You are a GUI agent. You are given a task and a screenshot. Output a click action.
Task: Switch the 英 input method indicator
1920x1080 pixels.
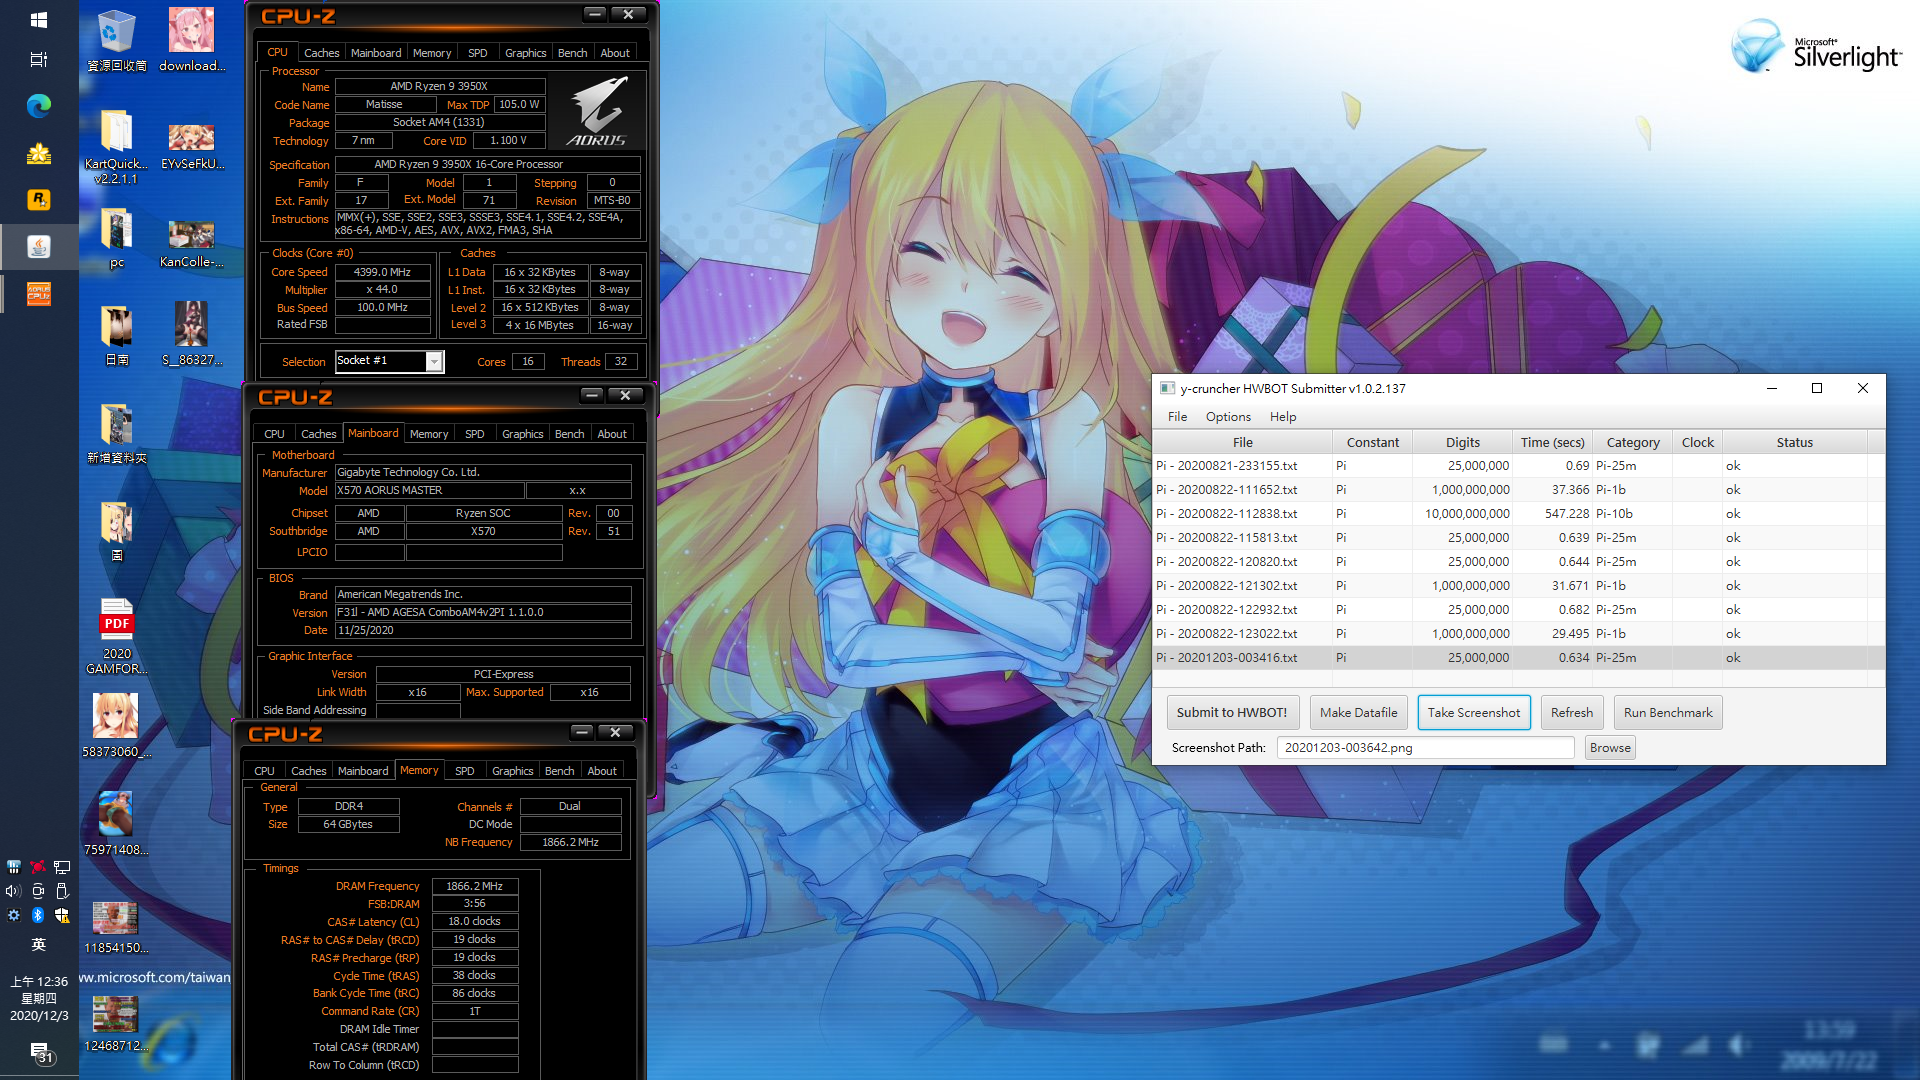(x=39, y=944)
